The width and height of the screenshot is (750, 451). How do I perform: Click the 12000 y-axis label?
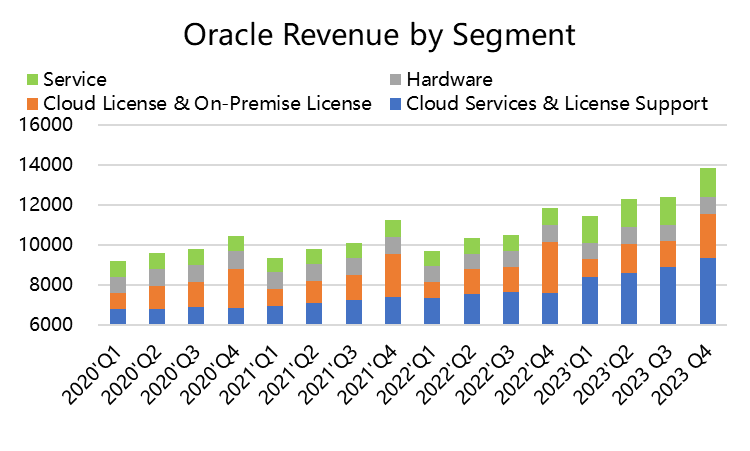tap(45, 205)
